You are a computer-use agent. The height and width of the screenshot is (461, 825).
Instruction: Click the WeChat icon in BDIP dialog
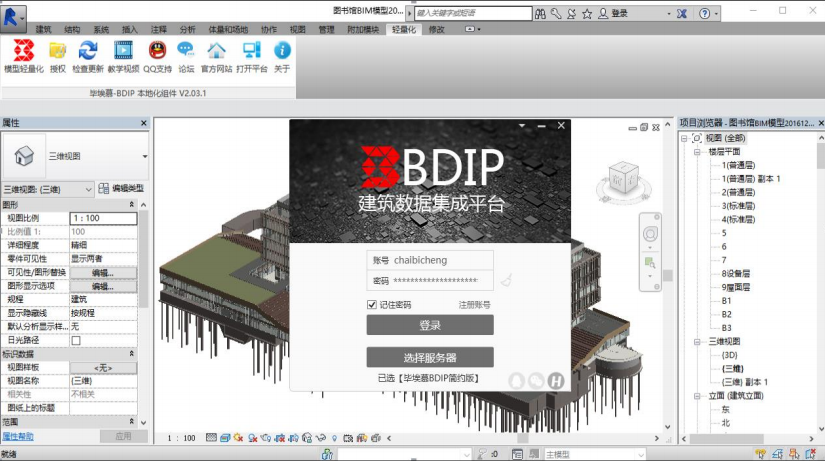(x=536, y=380)
